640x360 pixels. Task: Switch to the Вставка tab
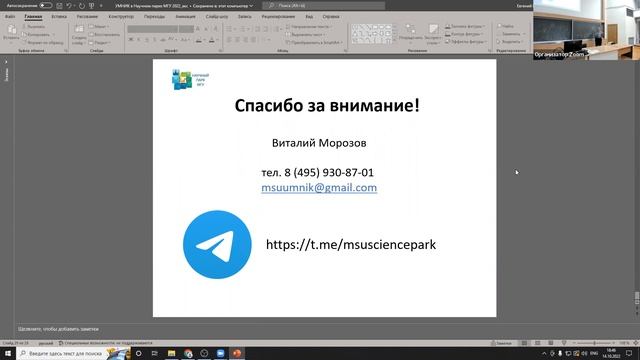point(59,17)
